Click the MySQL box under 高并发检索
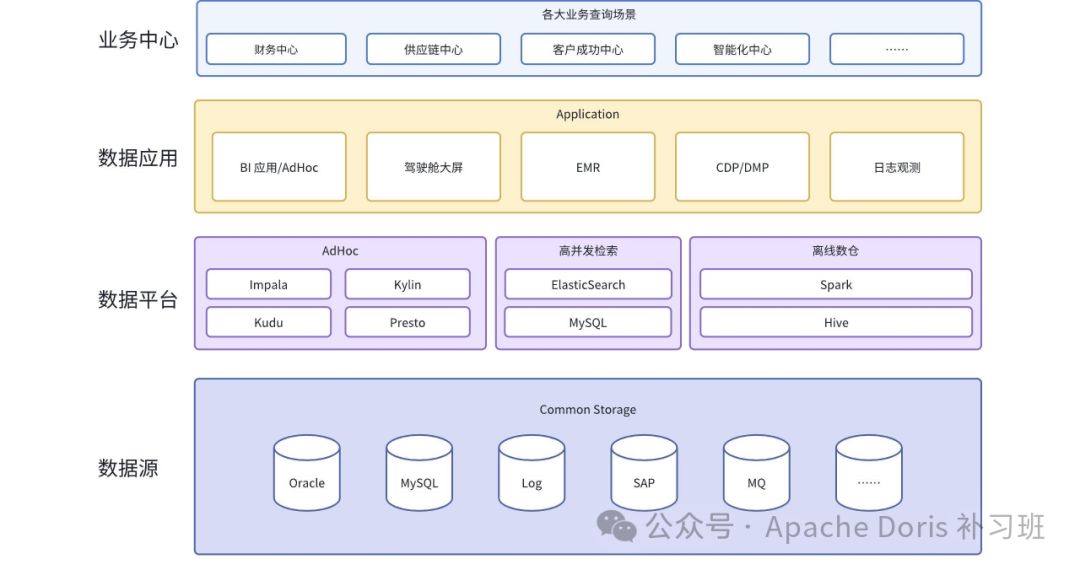The width and height of the screenshot is (1080, 570). point(588,322)
